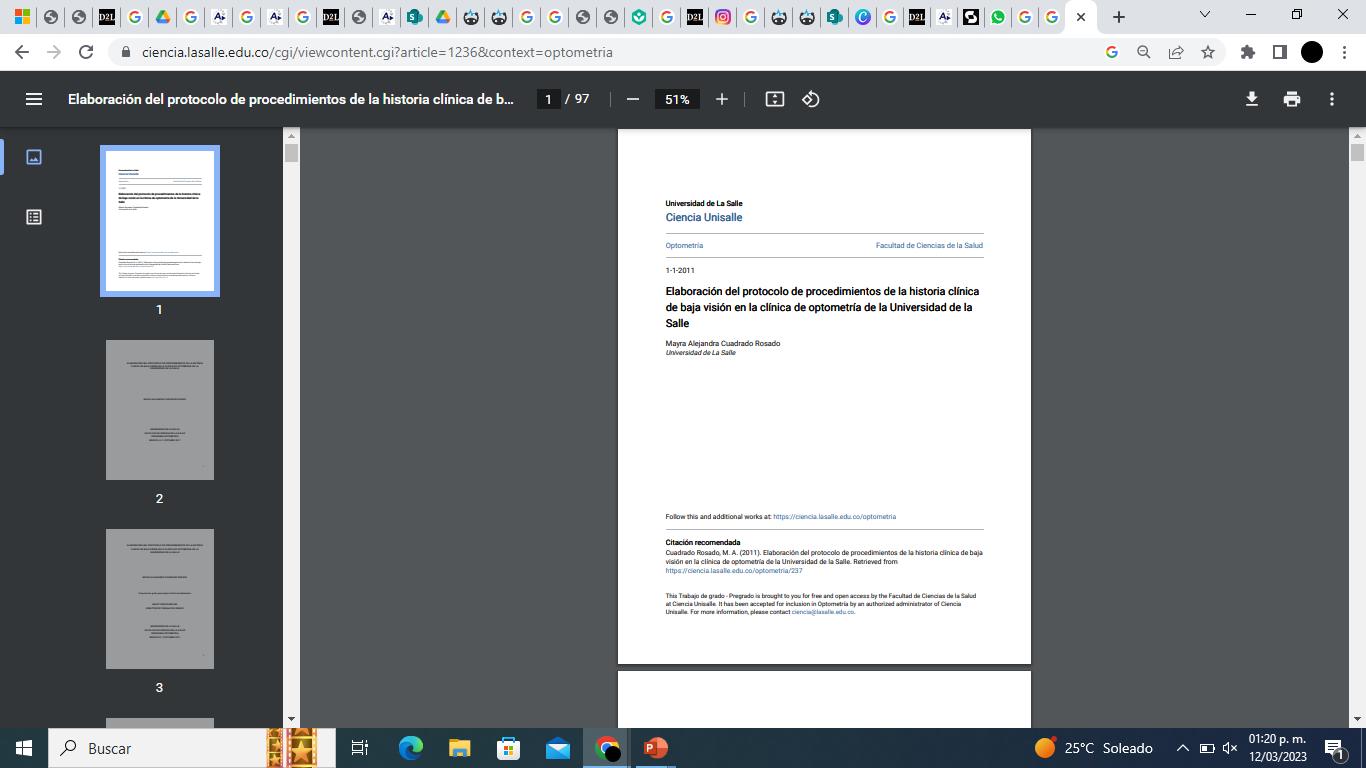Click the document title in PDF toolbar
This screenshot has width=1366, height=768.
click(291, 99)
